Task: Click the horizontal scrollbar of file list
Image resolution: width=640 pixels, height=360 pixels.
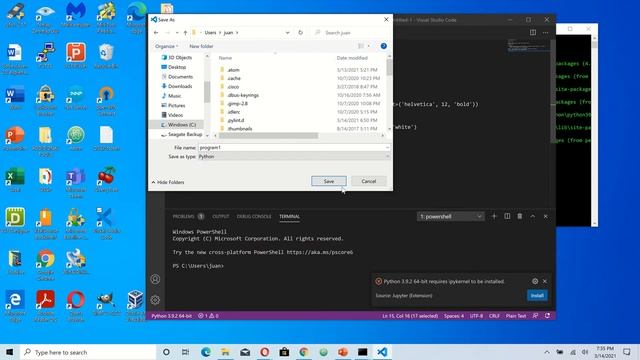Action: click(x=268, y=136)
